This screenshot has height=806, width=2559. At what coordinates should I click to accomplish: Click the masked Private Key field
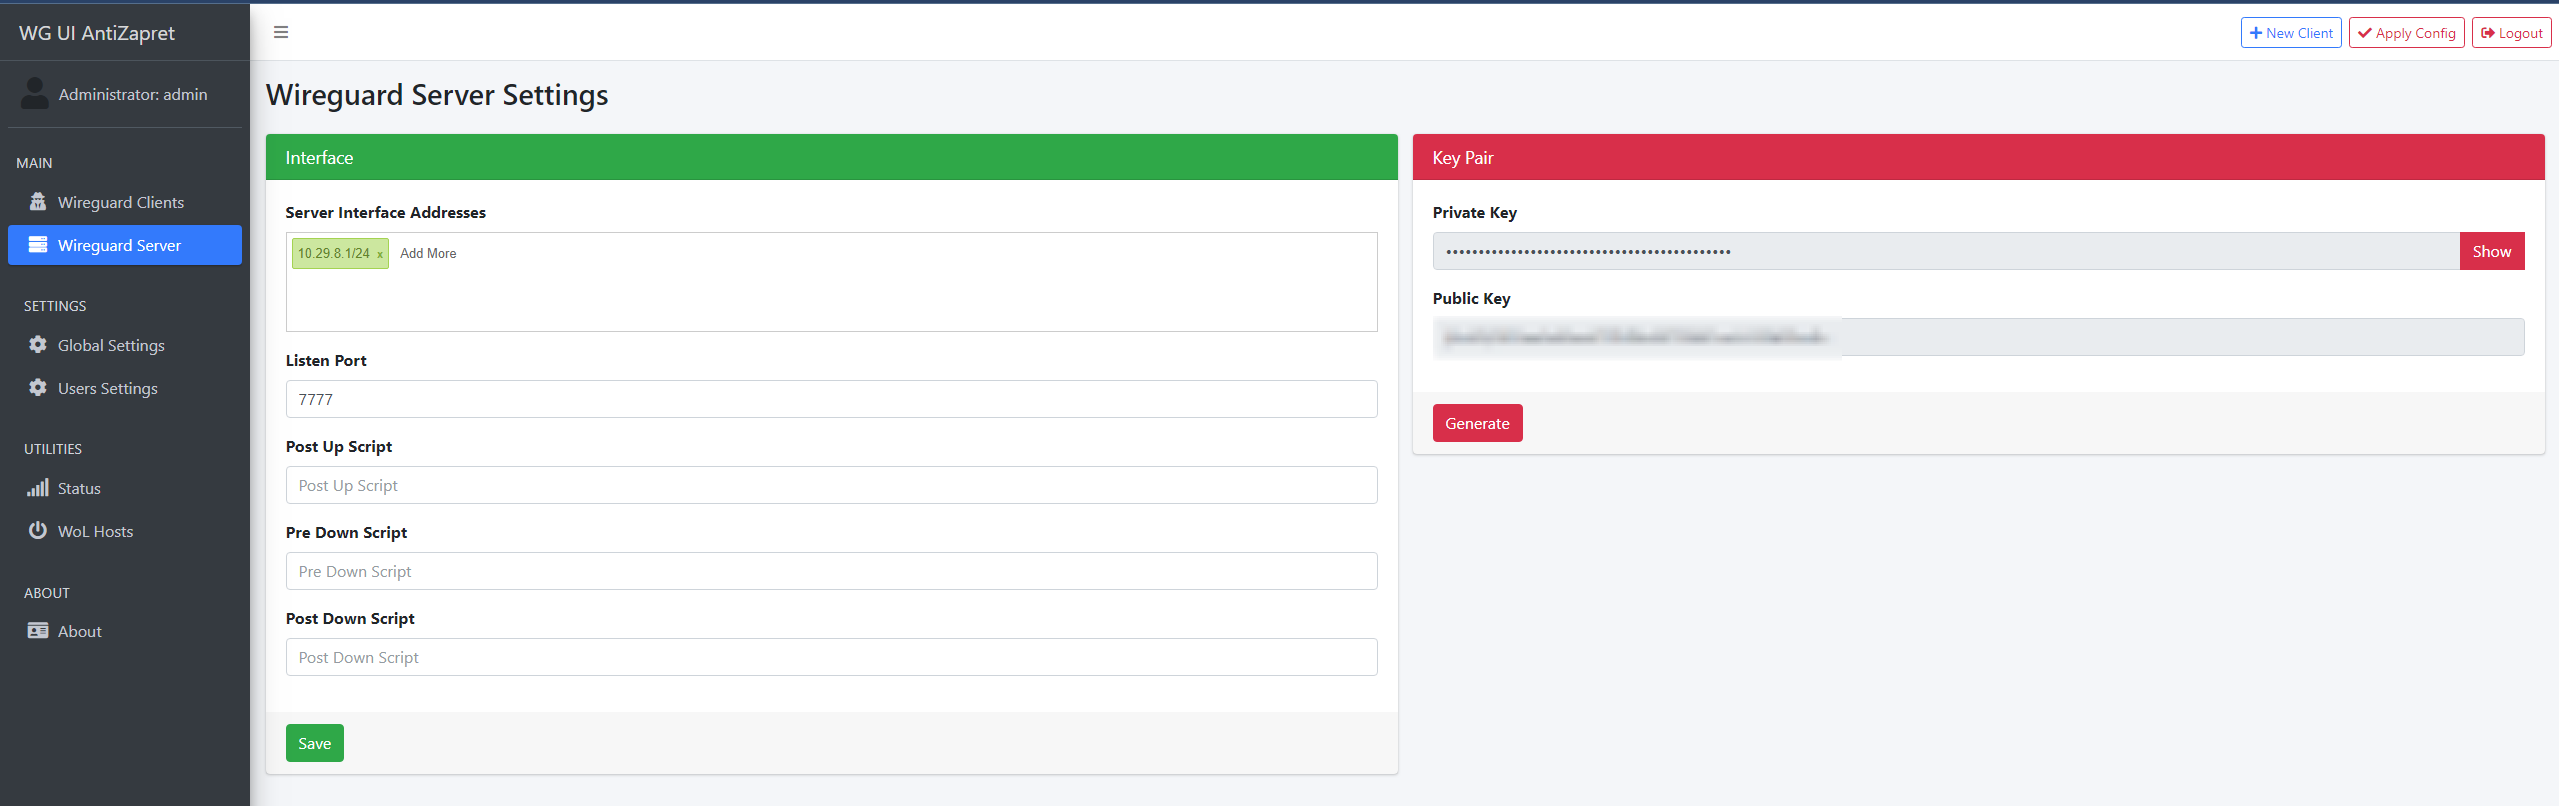pos(1946,251)
